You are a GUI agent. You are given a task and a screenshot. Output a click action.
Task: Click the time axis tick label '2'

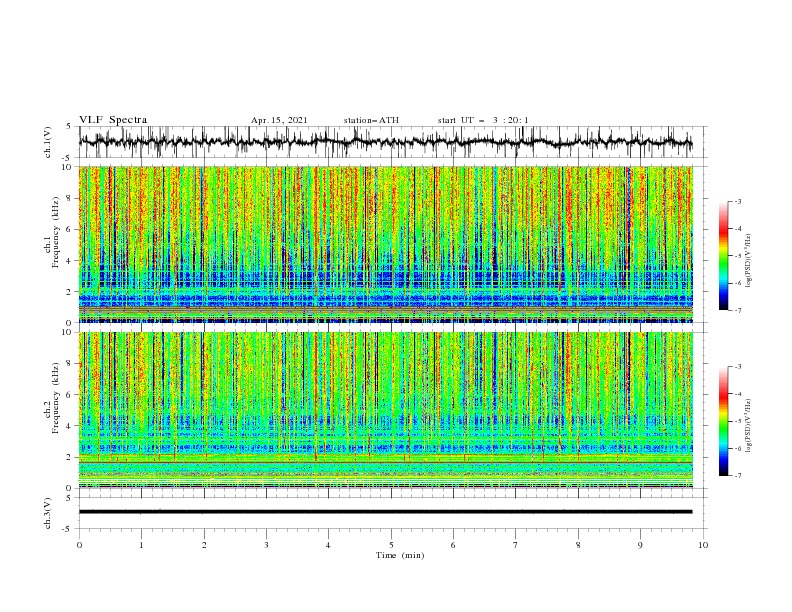point(204,545)
